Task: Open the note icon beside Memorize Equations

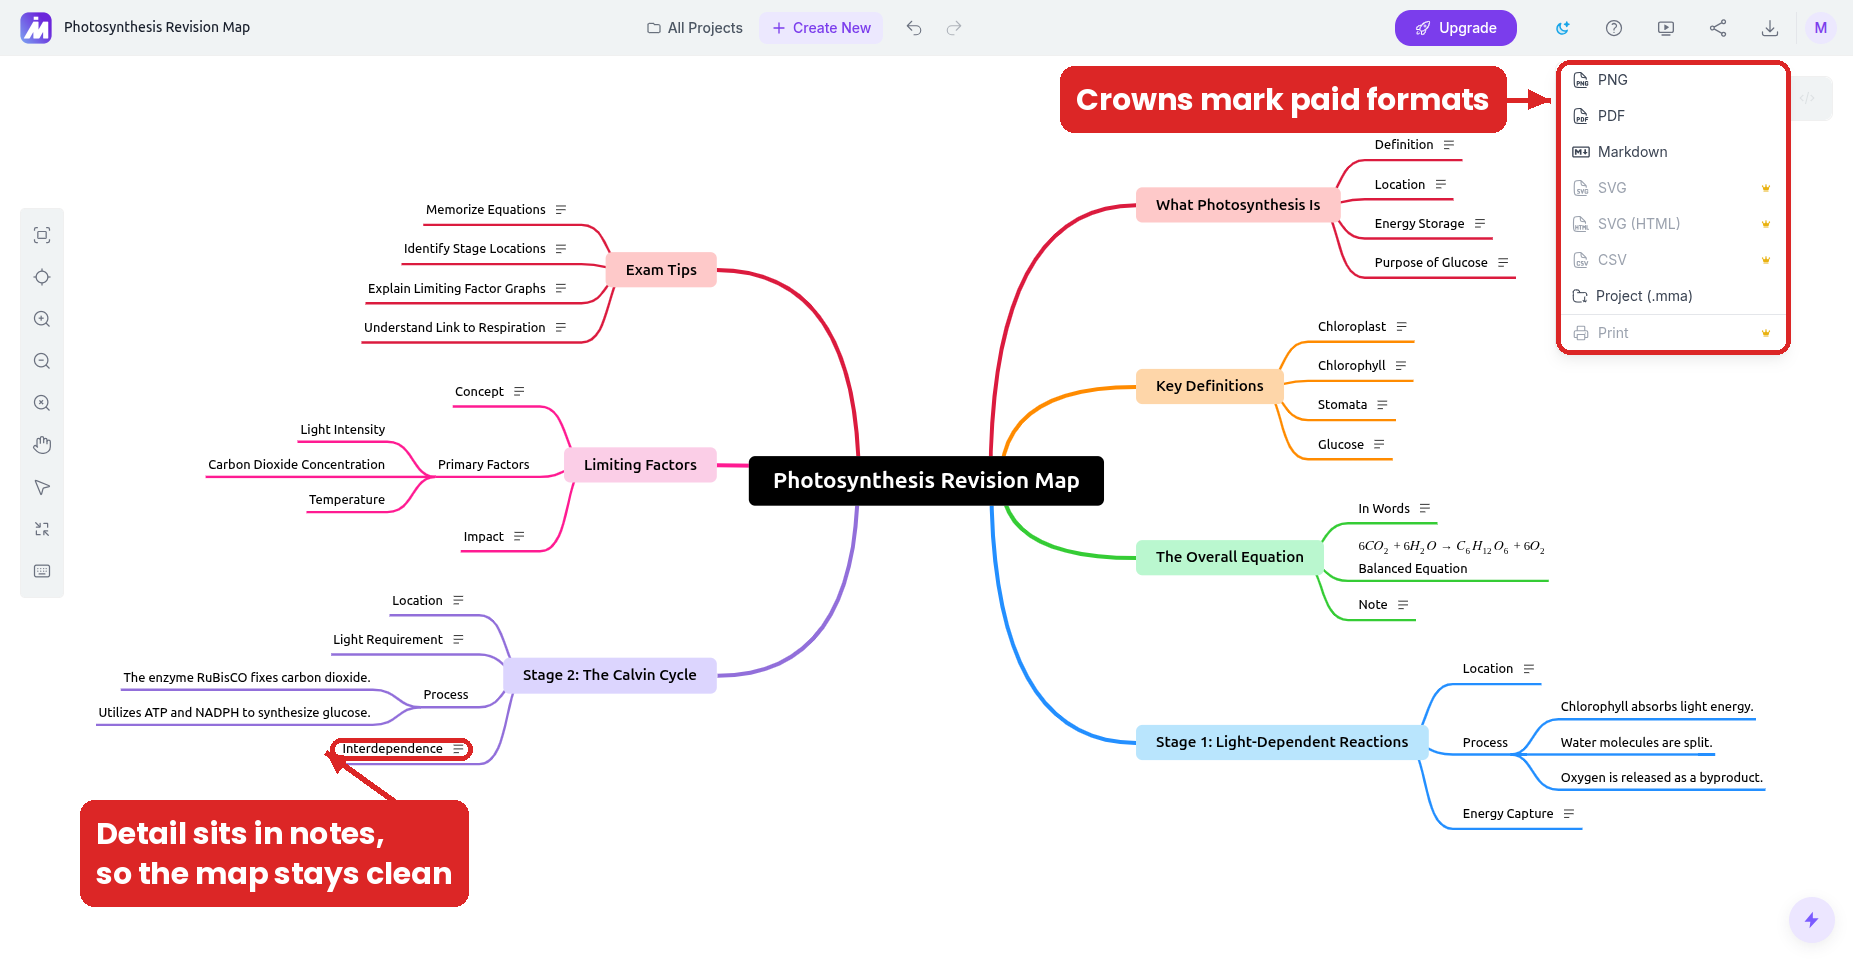Action: (561, 210)
